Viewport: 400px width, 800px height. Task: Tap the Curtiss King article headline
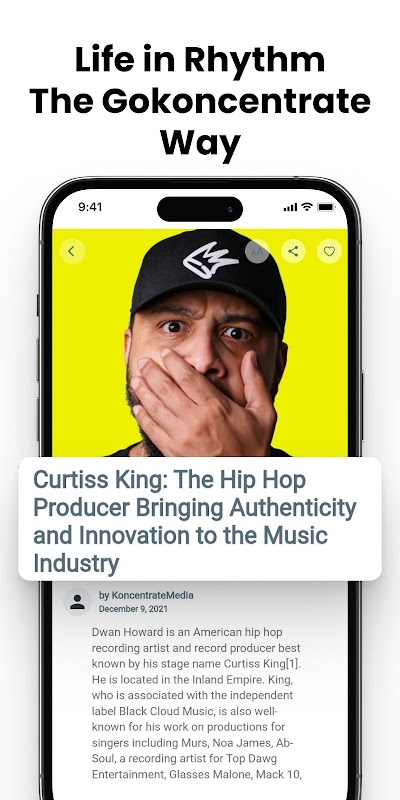pos(195,522)
